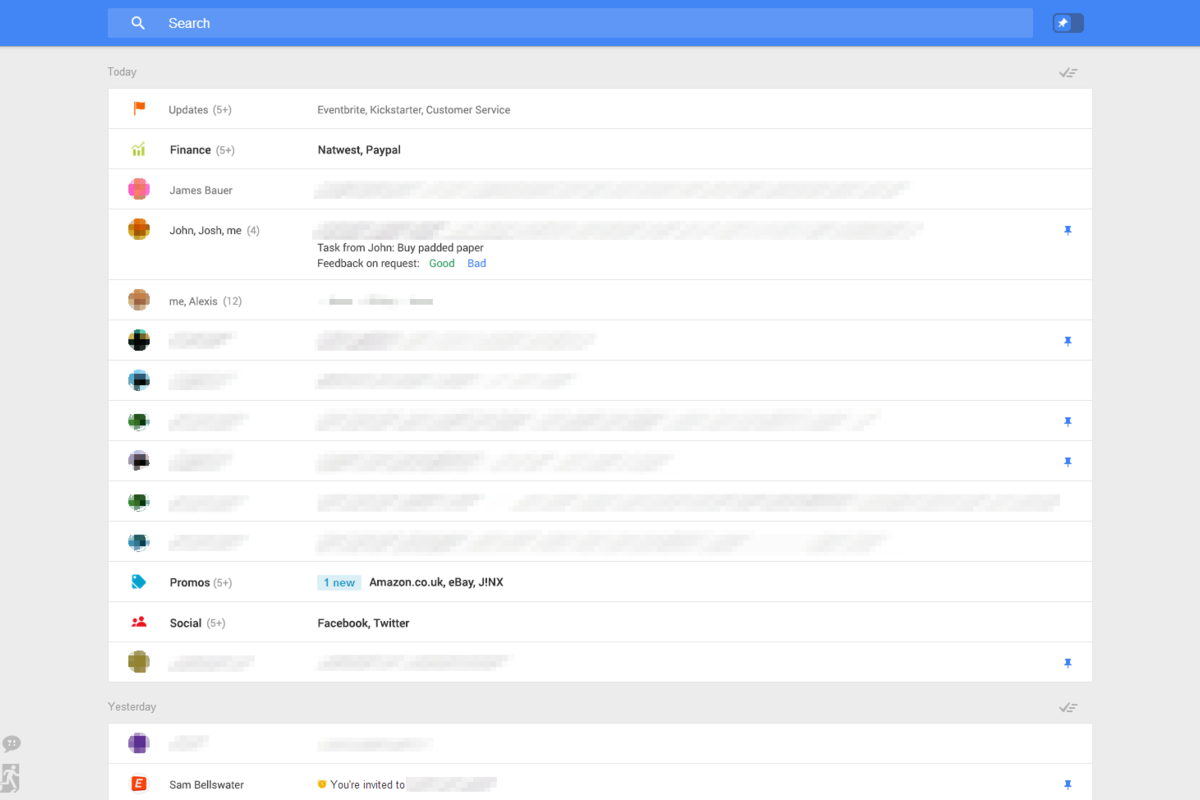
Task: Click the search magnifier icon
Action: 138,22
